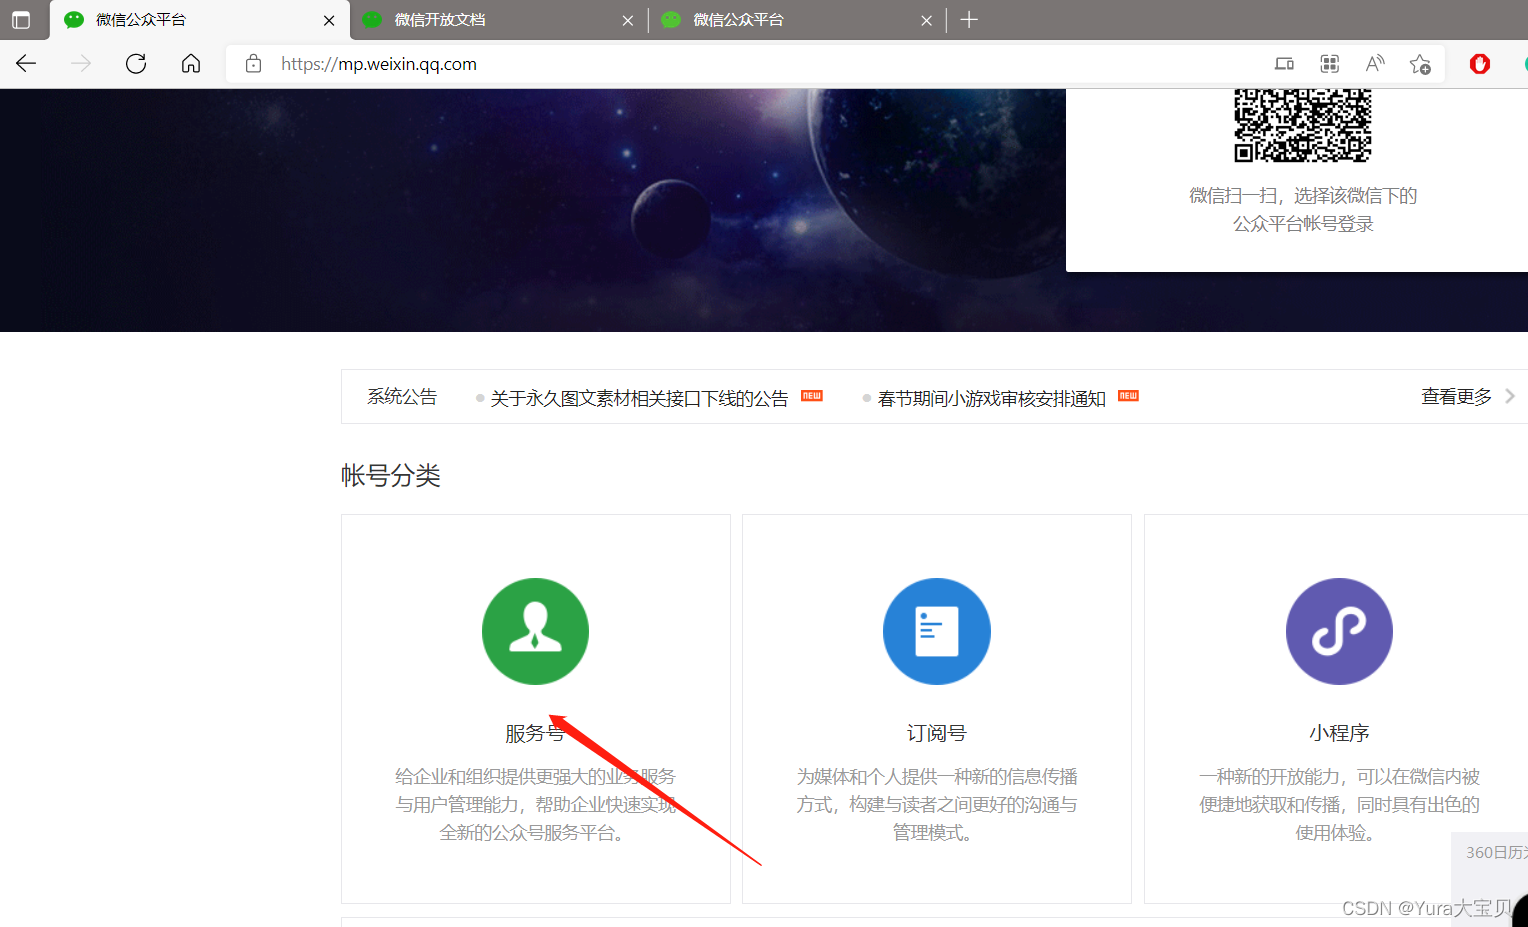Close the 微信开放文档 tab

628,20
